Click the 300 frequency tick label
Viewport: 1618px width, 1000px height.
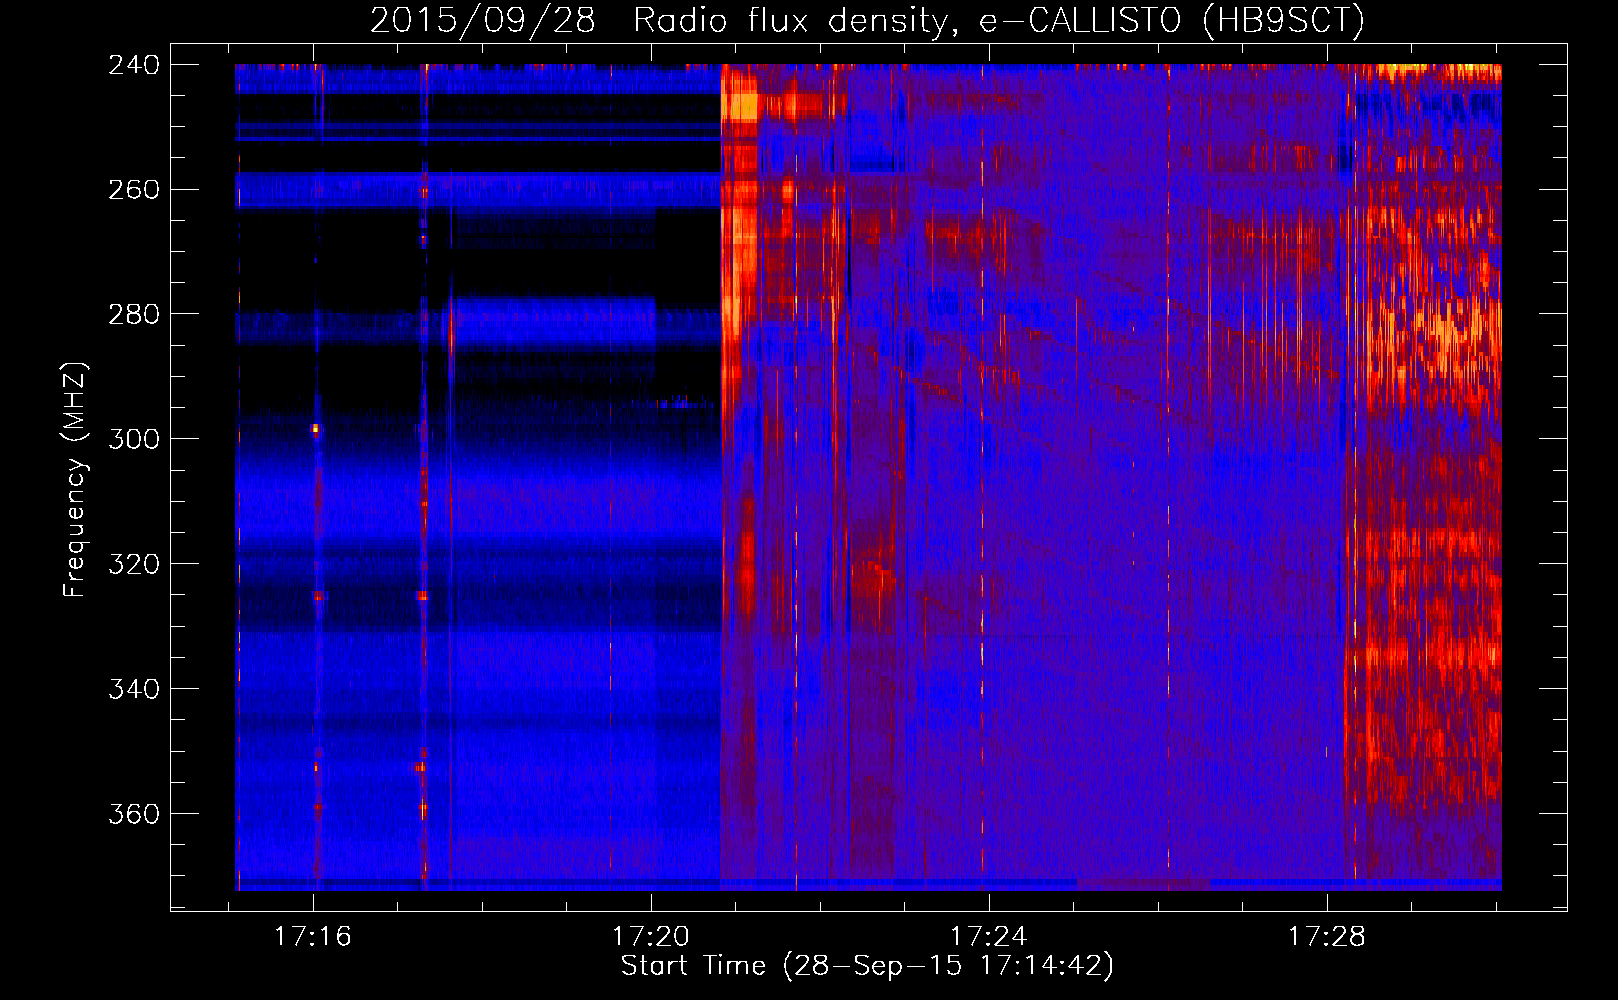coord(134,439)
